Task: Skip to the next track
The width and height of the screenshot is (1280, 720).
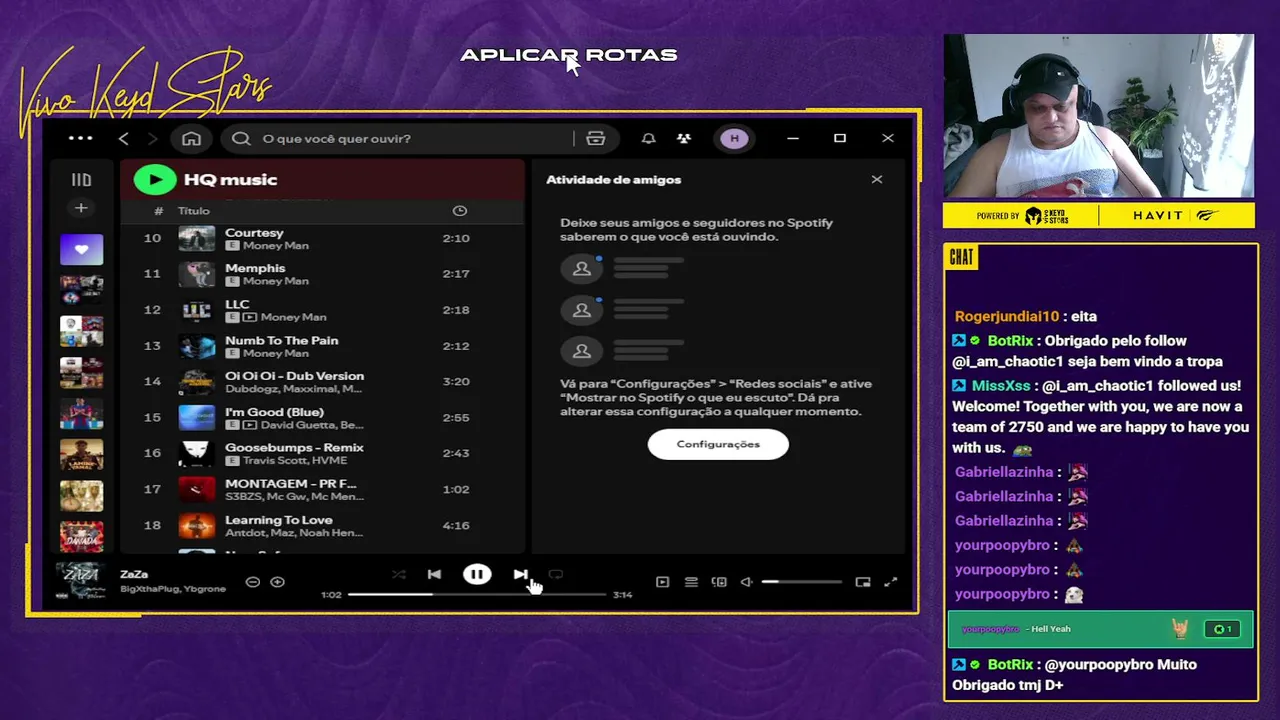Action: pos(520,575)
